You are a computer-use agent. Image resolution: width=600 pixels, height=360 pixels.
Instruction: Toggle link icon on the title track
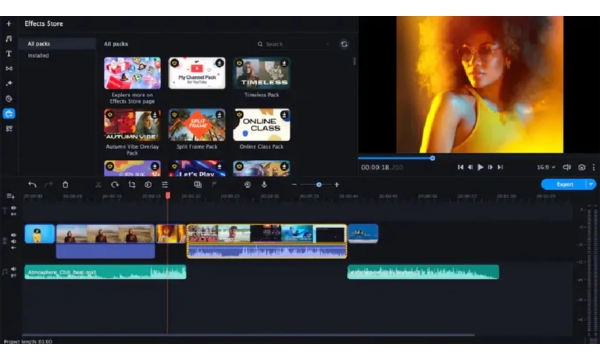[13, 214]
